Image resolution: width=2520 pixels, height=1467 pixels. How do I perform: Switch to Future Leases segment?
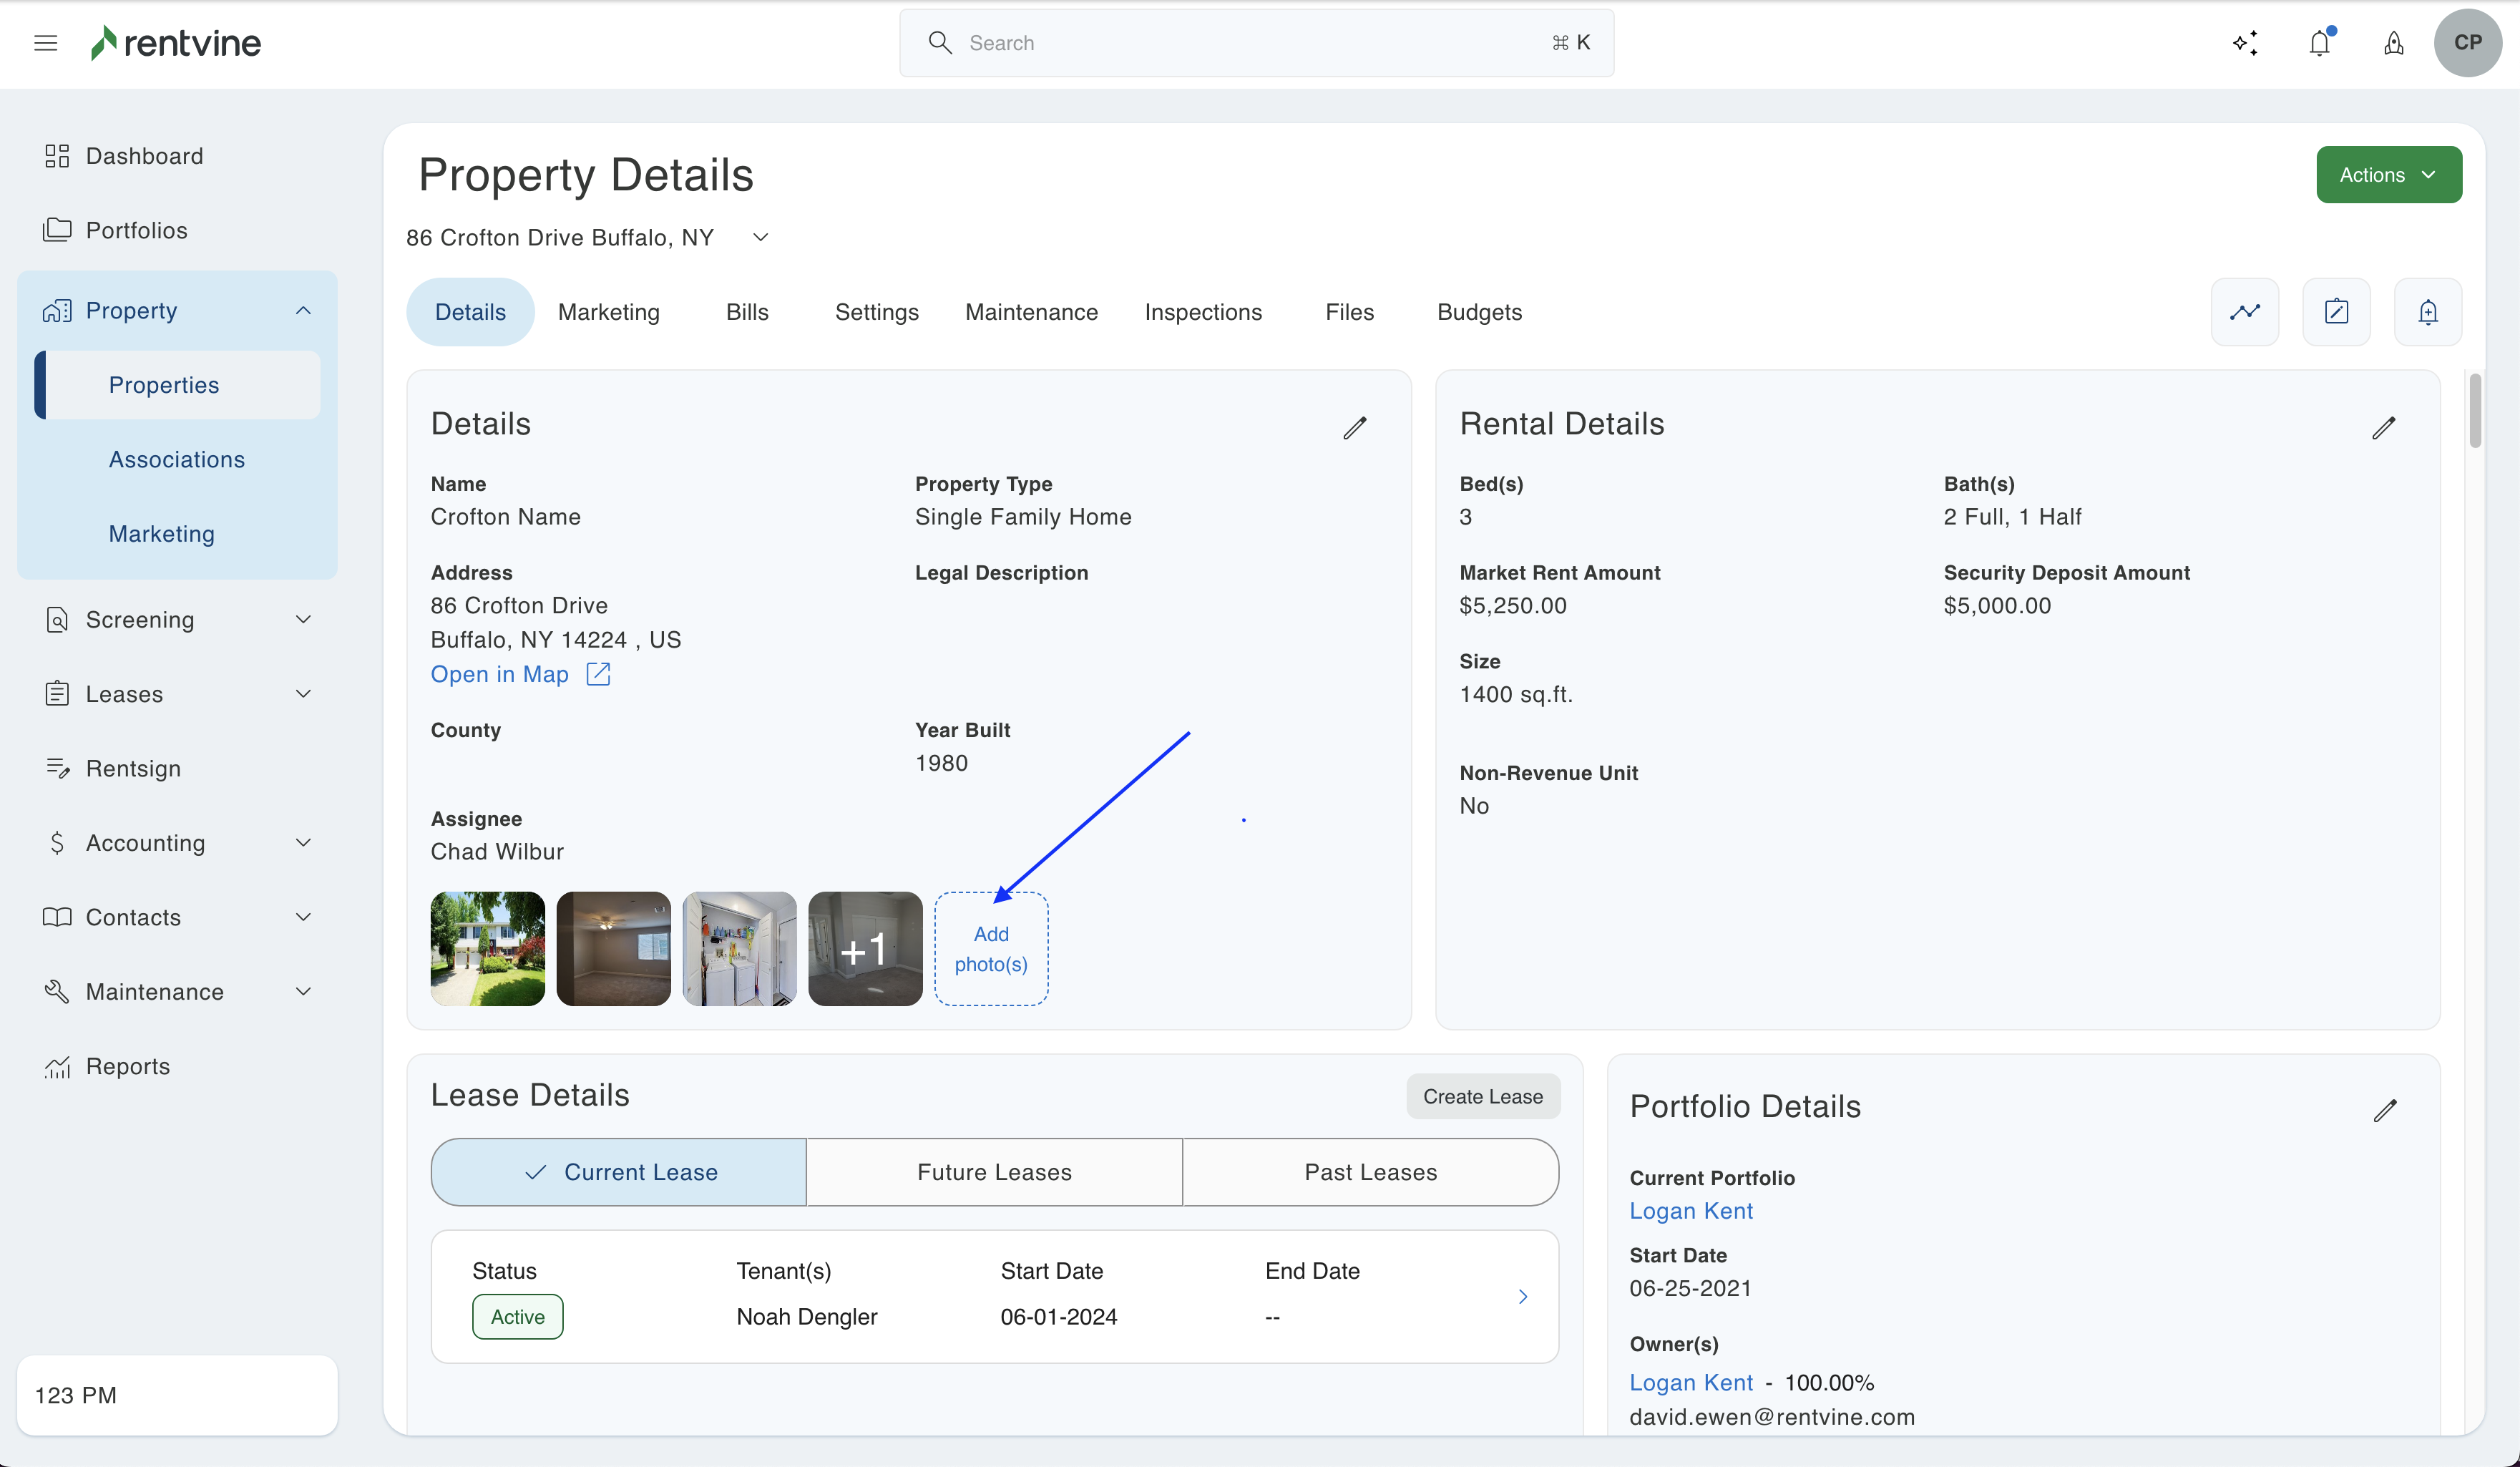point(994,1172)
